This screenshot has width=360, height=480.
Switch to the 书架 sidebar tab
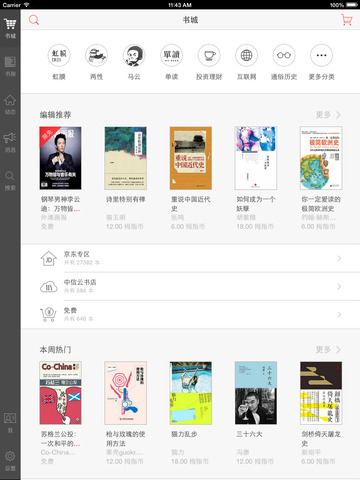click(10, 66)
